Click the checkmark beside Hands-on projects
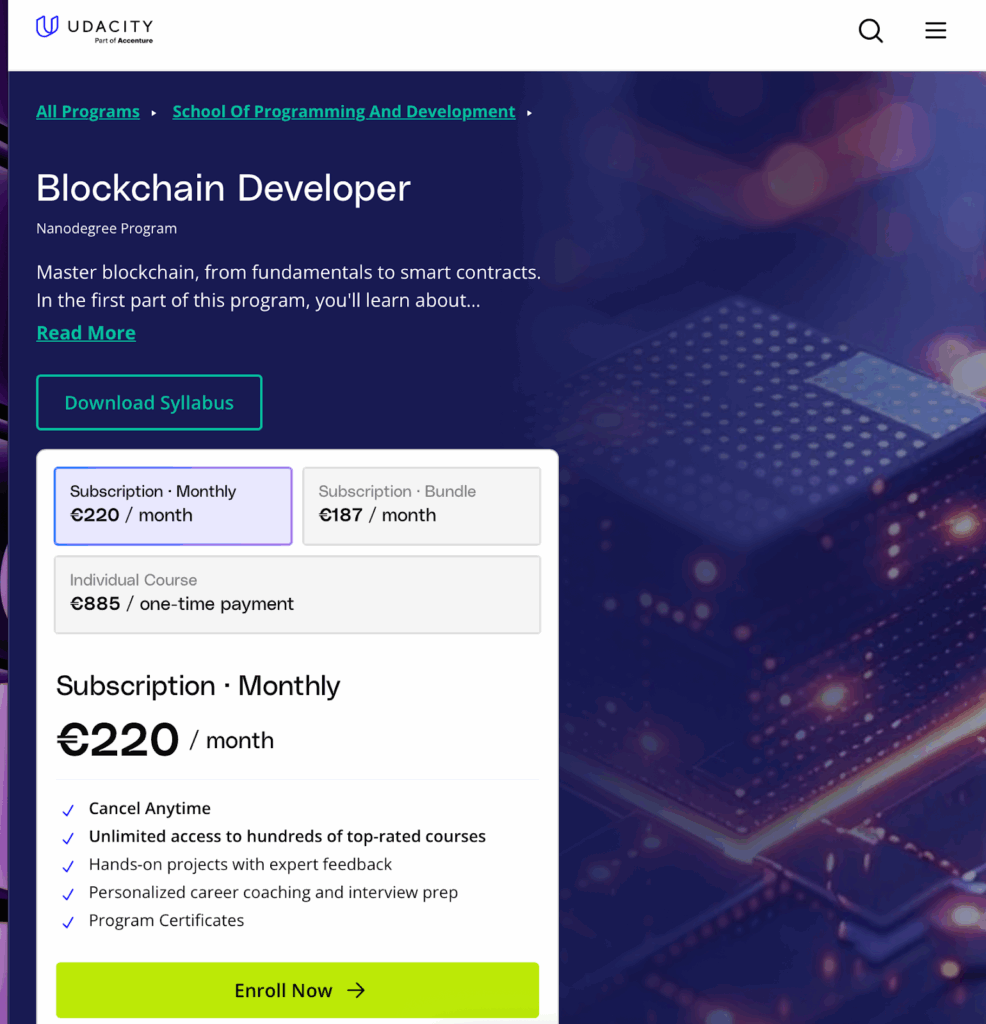This screenshot has width=986, height=1024. pos(68,866)
